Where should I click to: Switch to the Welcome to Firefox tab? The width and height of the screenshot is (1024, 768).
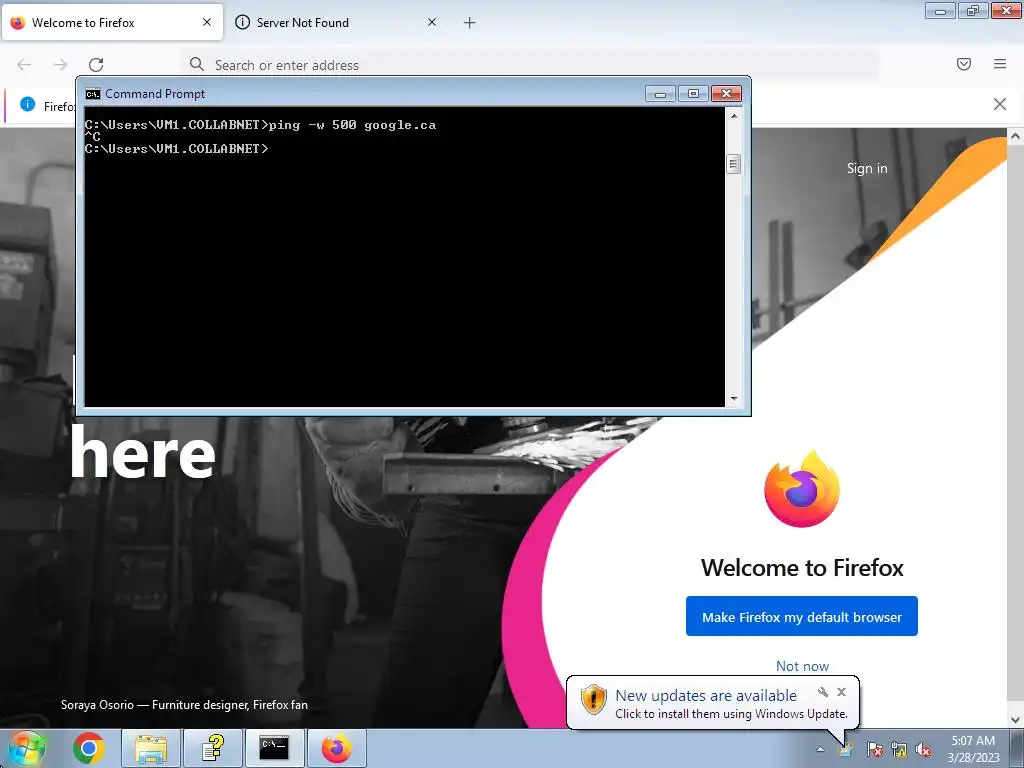[x=112, y=23]
